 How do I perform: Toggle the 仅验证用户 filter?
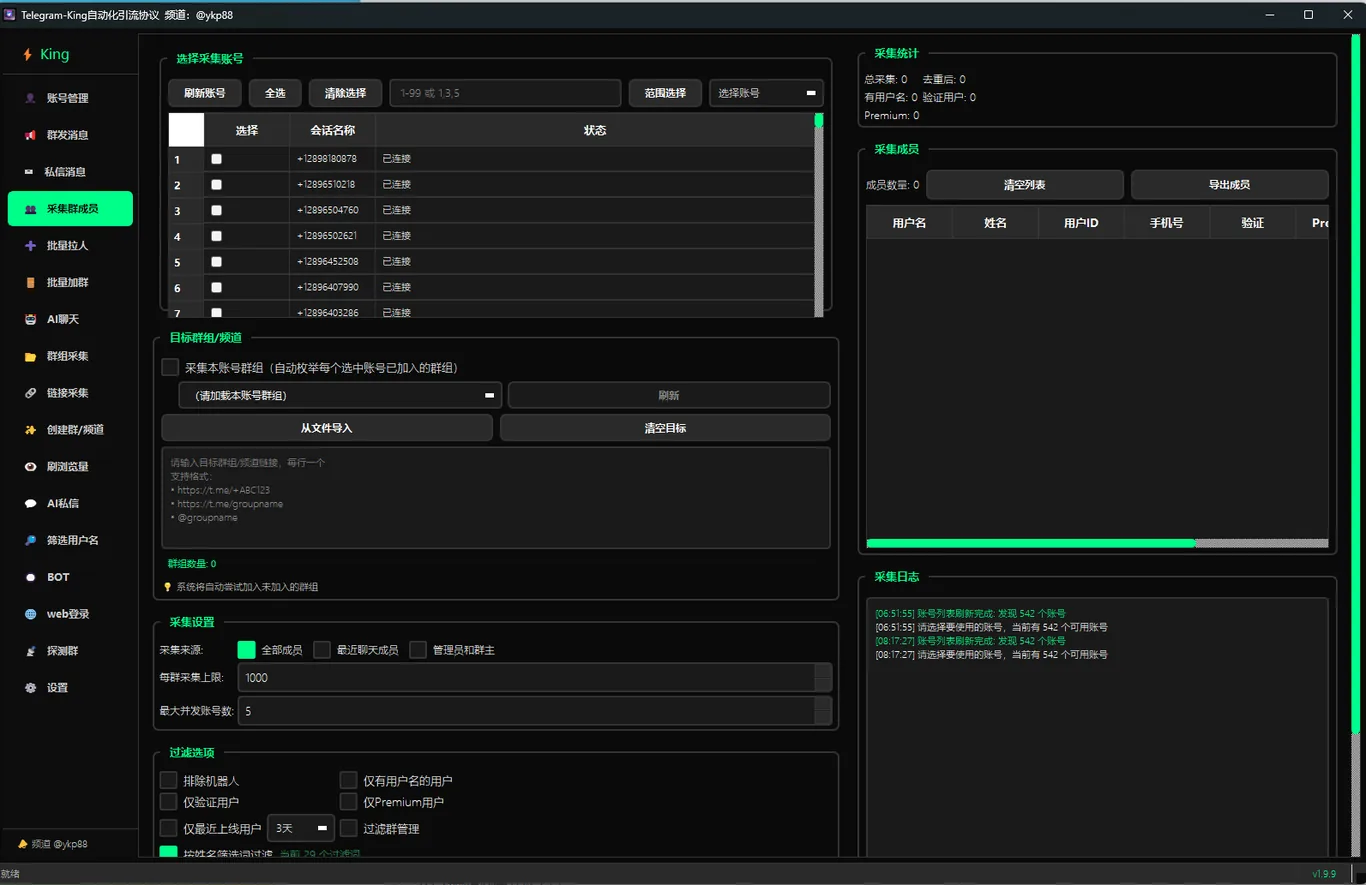click(x=169, y=802)
